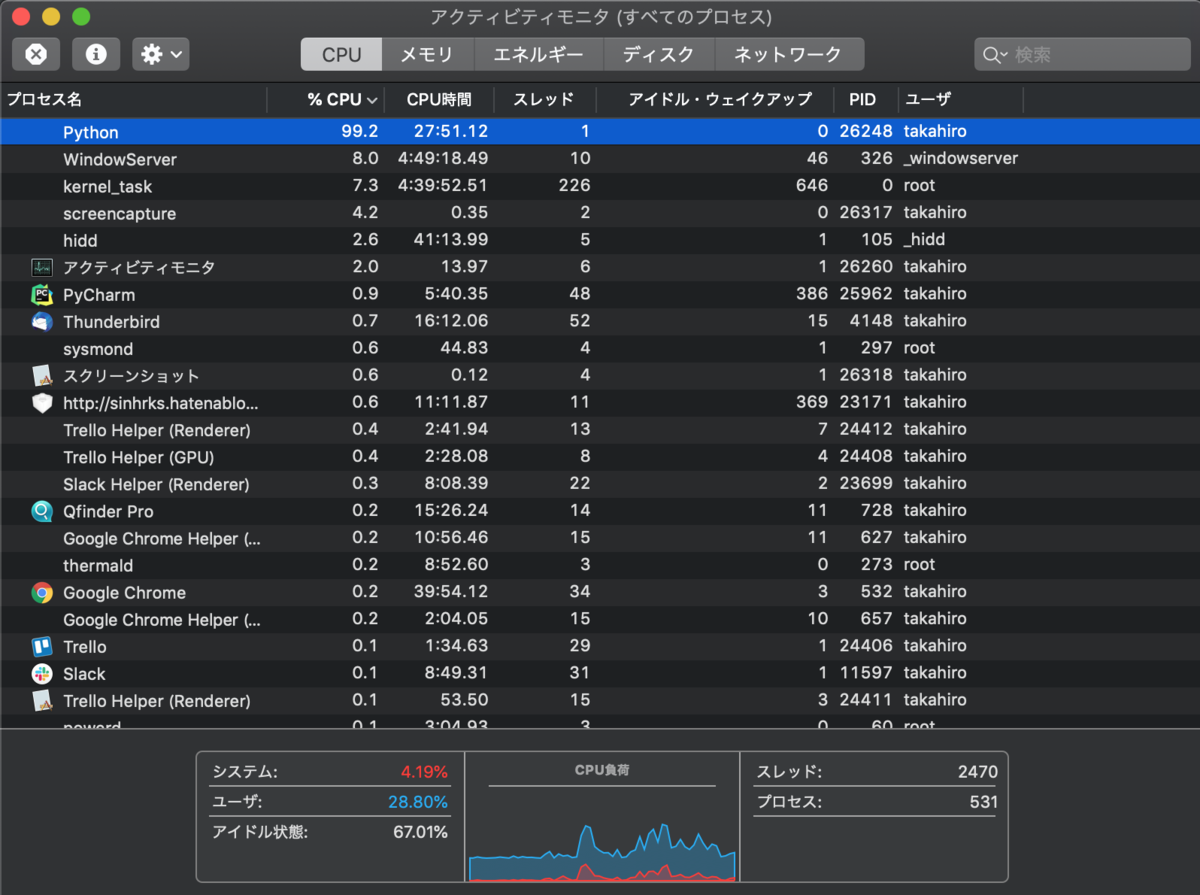Viewport: 1200px width, 895px height.
Task: Click the プロセス 531 count
Action: 983,802
